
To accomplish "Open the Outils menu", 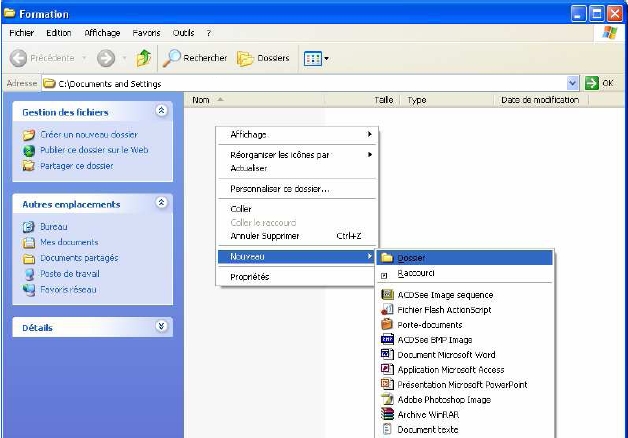I will 183,33.
